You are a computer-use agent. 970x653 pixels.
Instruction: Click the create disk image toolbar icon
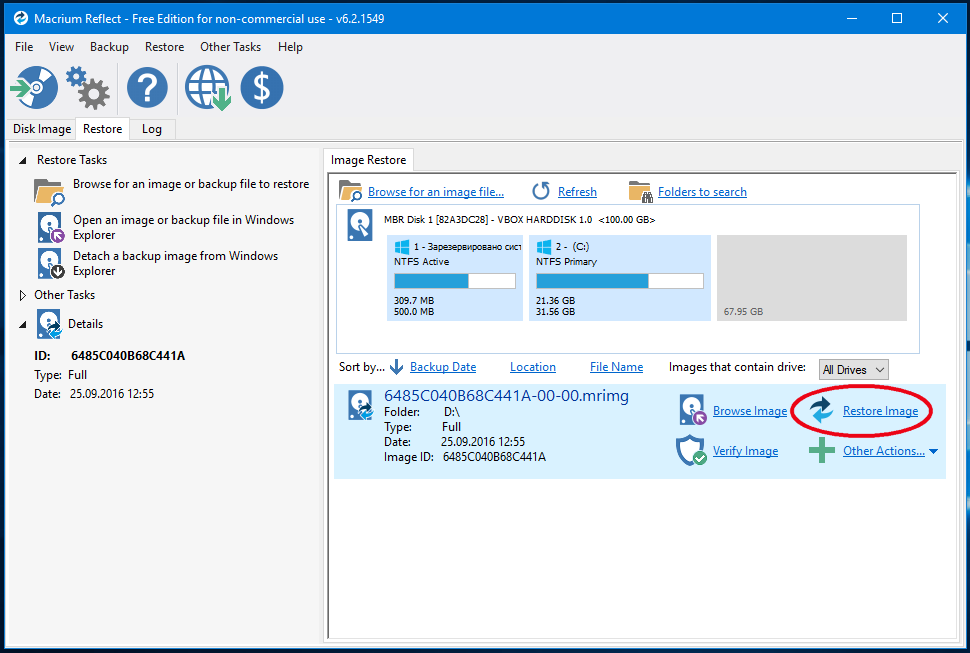tap(34, 88)
